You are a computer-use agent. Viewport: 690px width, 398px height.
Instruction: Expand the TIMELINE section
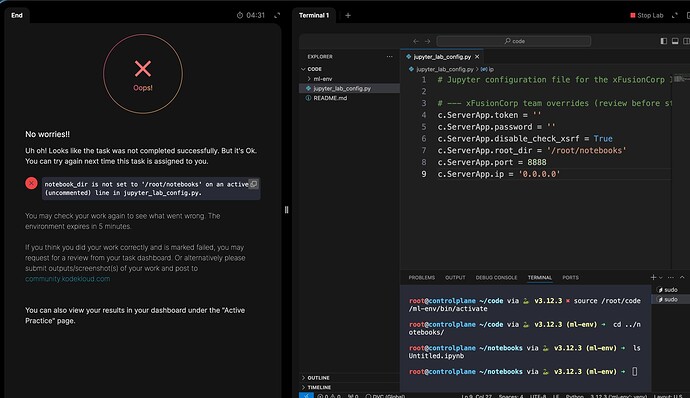coord(349,387)
